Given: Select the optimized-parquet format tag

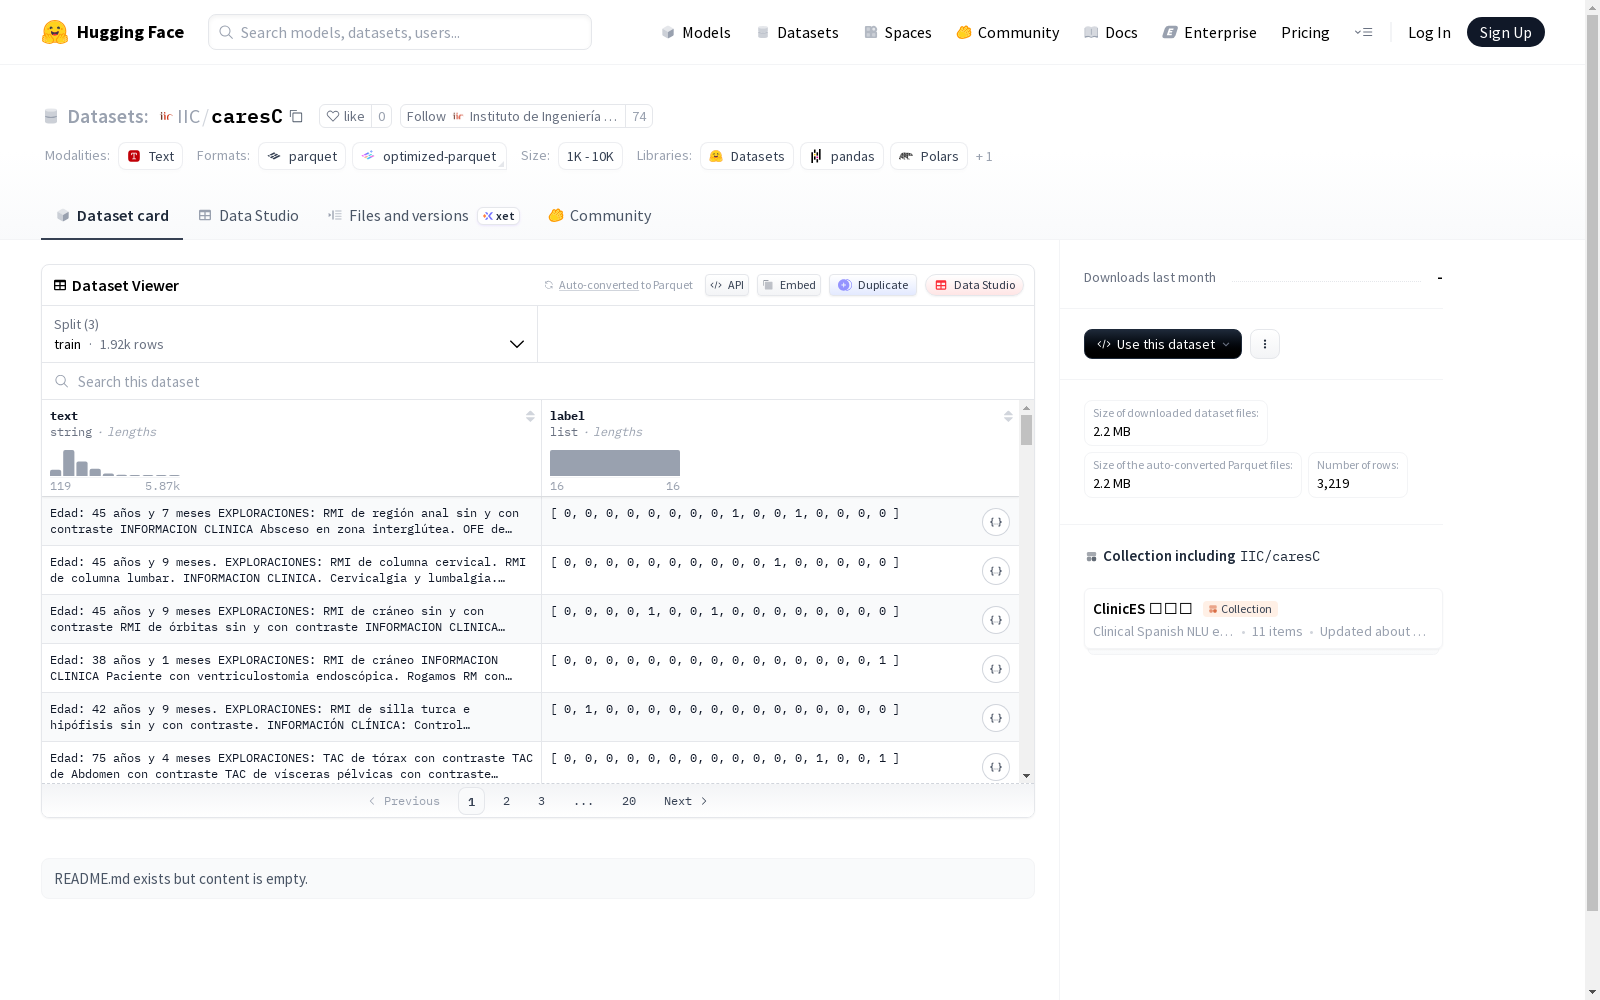Looking at the screenshot, I should [429, 156].
